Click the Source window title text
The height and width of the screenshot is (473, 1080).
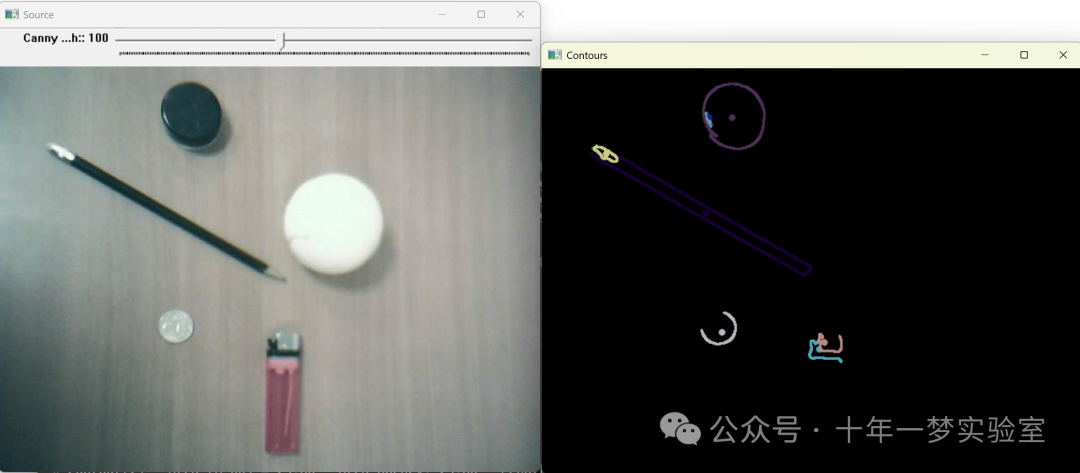click(38, 14)
